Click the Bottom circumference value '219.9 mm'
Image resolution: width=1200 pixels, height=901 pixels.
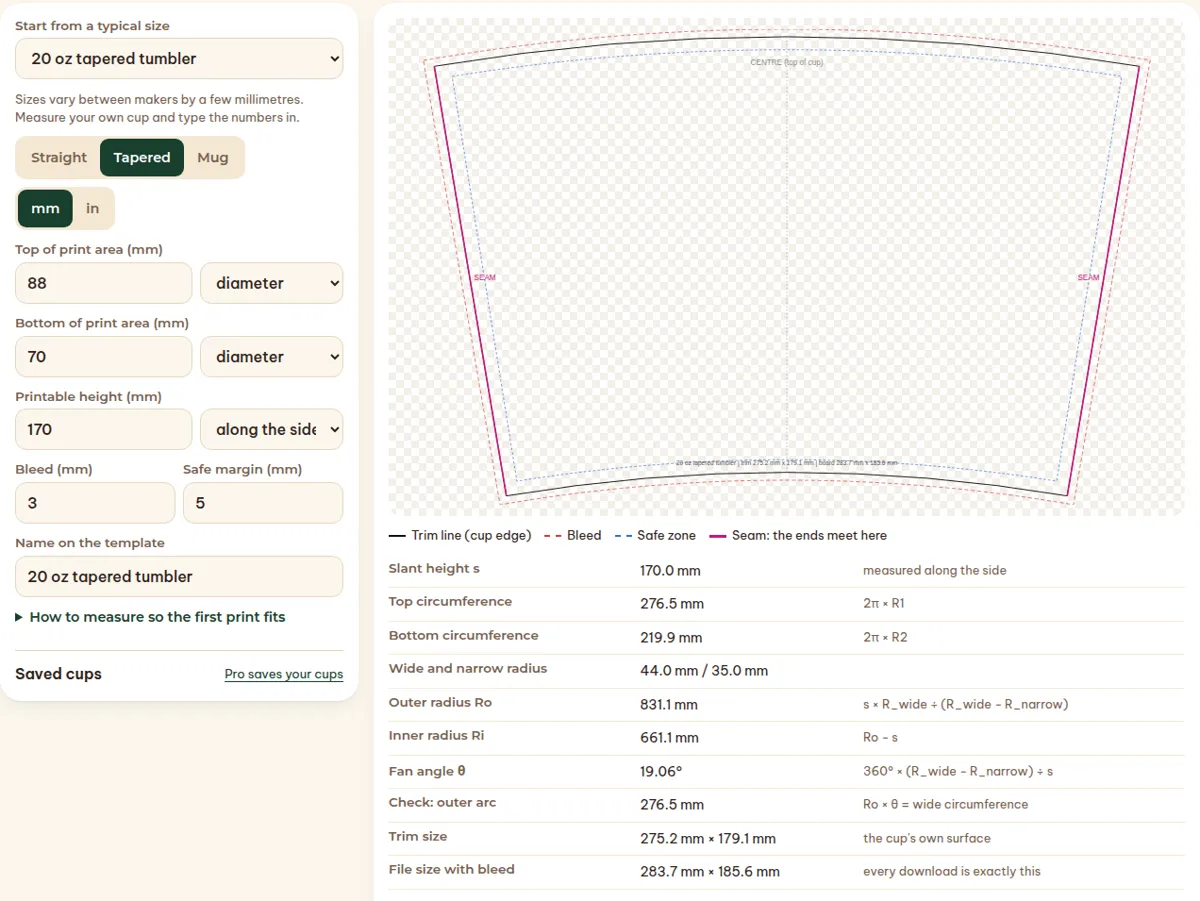(x=671, y=638)
